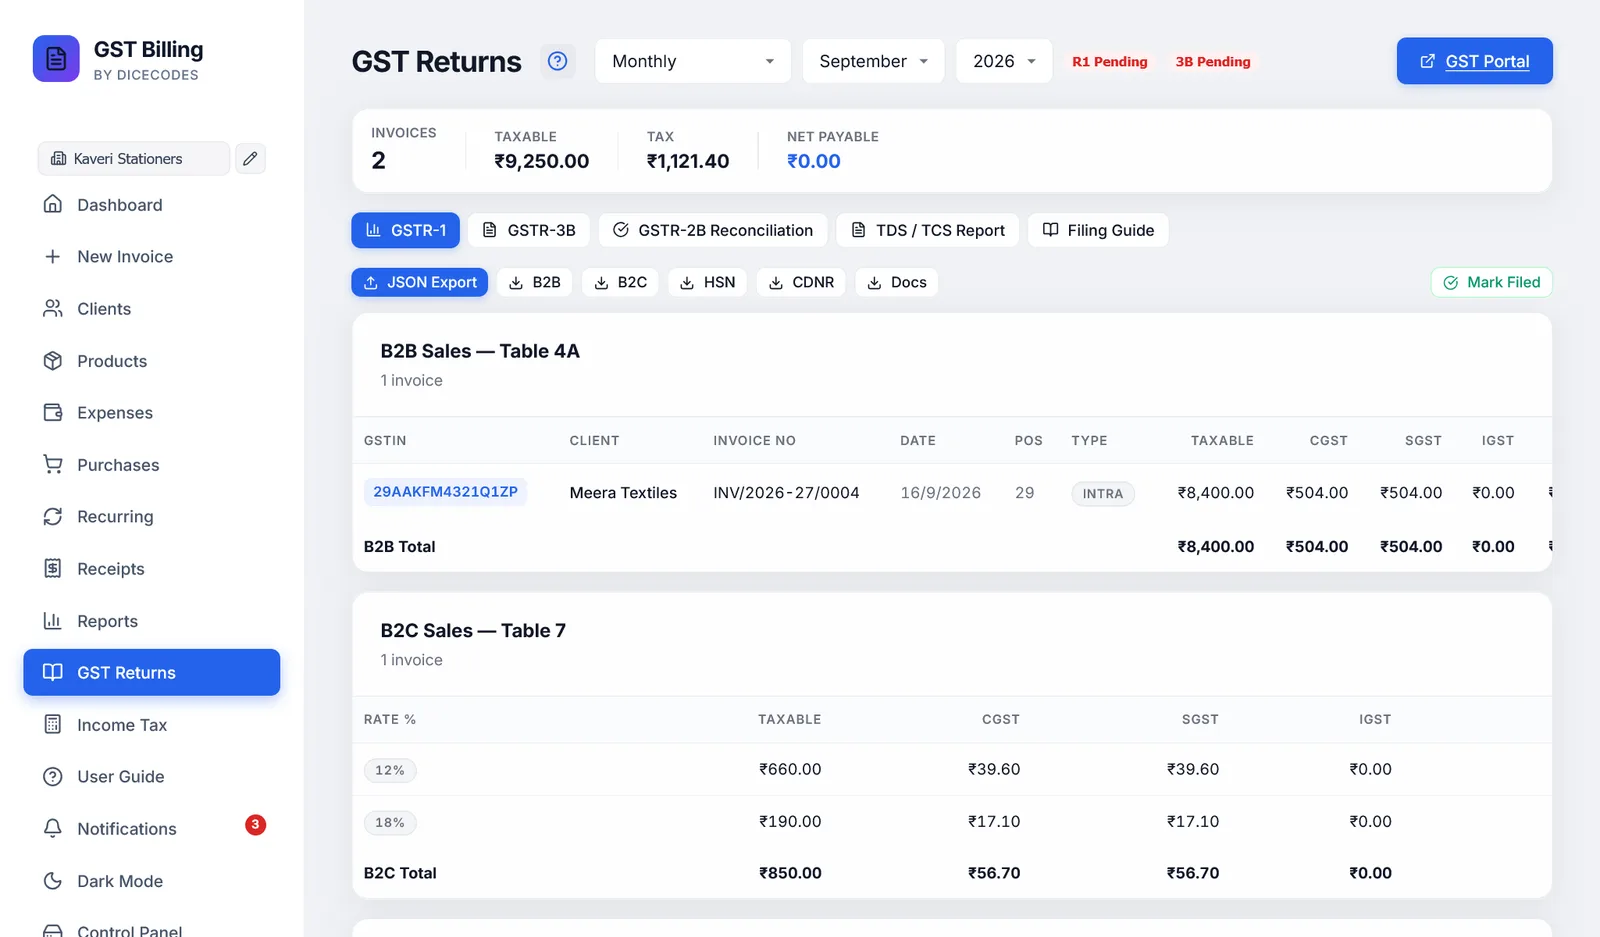This screenshot has width=1600, height=937.
Task: Click the external link icon on GST Portal
Action: tap(1428, 61)
